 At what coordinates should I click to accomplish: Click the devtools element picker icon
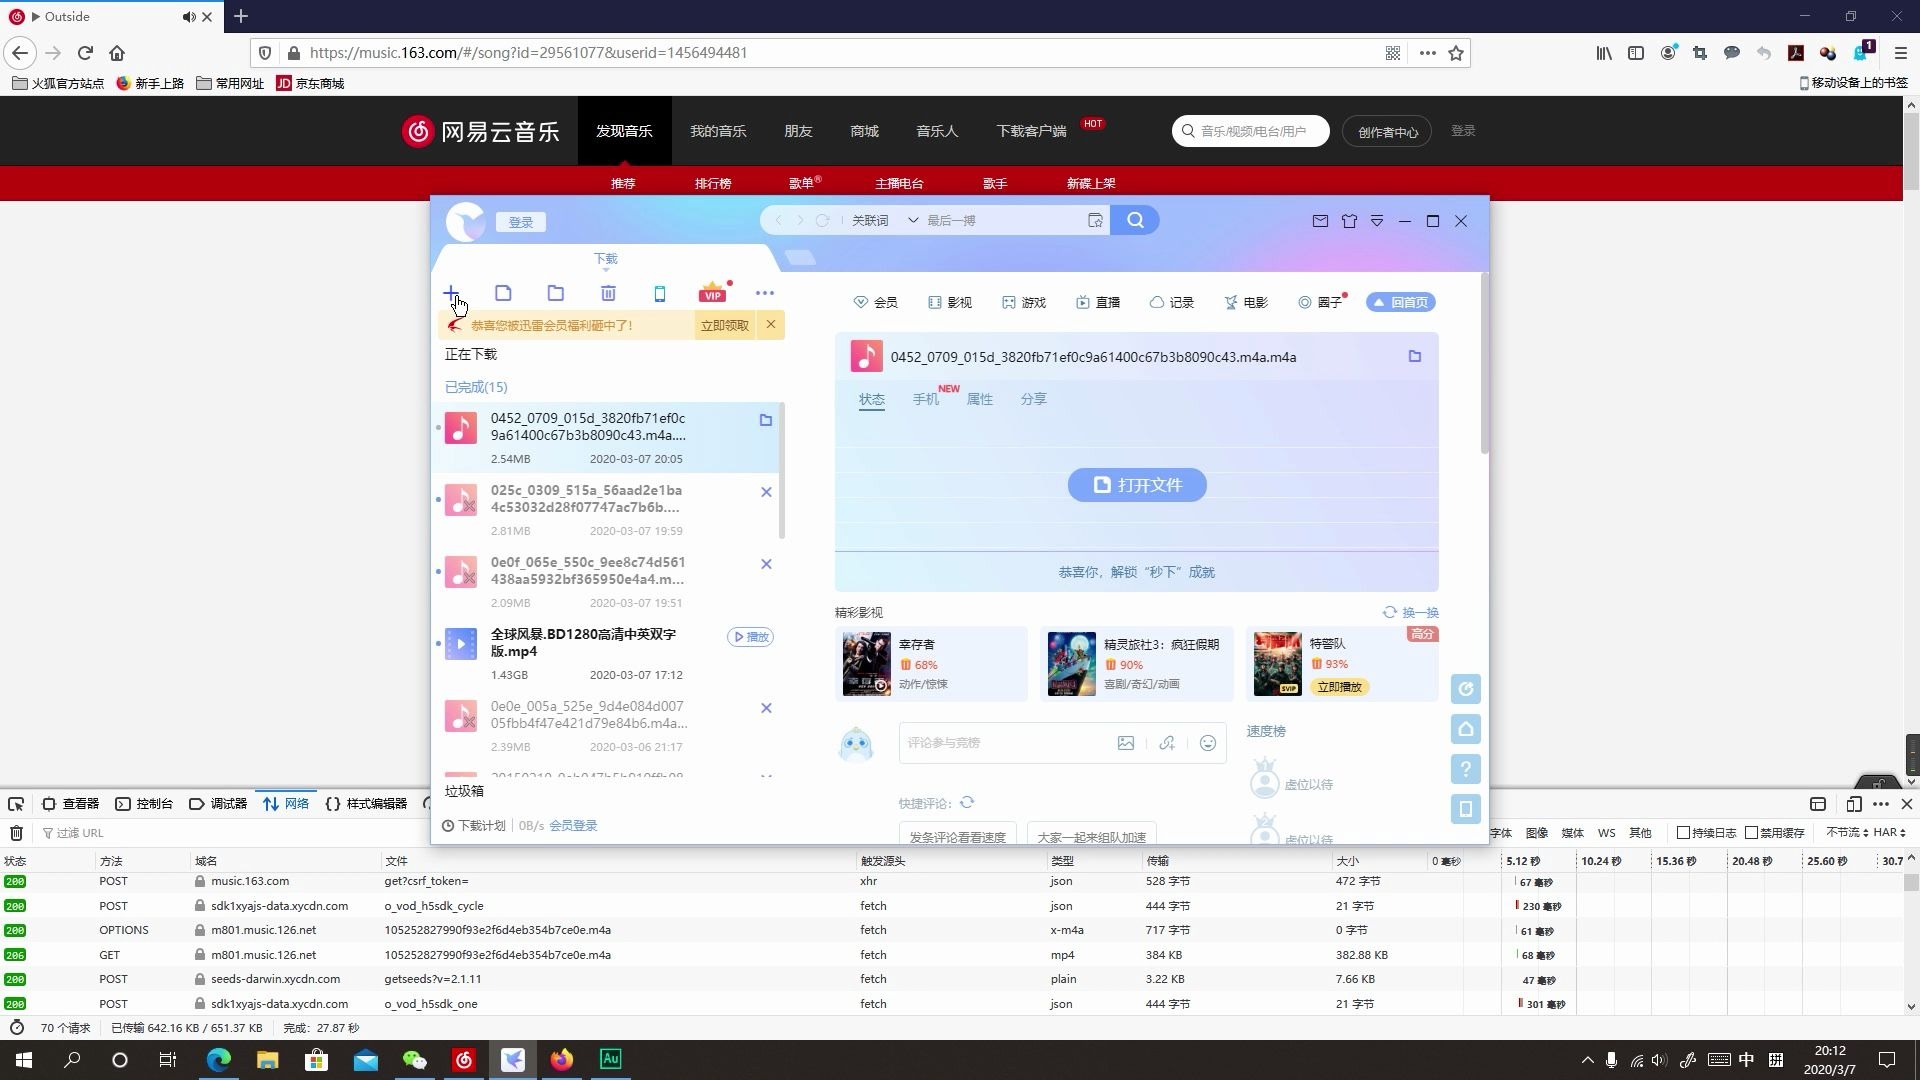tap(16, 804)
